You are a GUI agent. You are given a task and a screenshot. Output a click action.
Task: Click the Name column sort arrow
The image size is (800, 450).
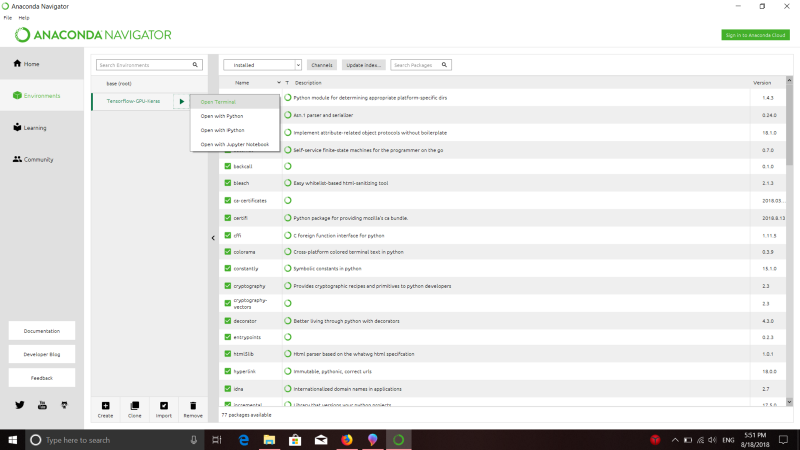pyautogui.click(x=279, y=83)
